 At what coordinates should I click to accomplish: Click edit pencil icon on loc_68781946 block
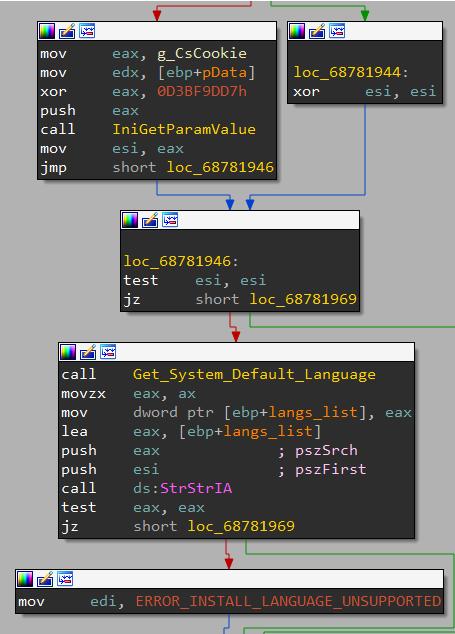[150, 220]
